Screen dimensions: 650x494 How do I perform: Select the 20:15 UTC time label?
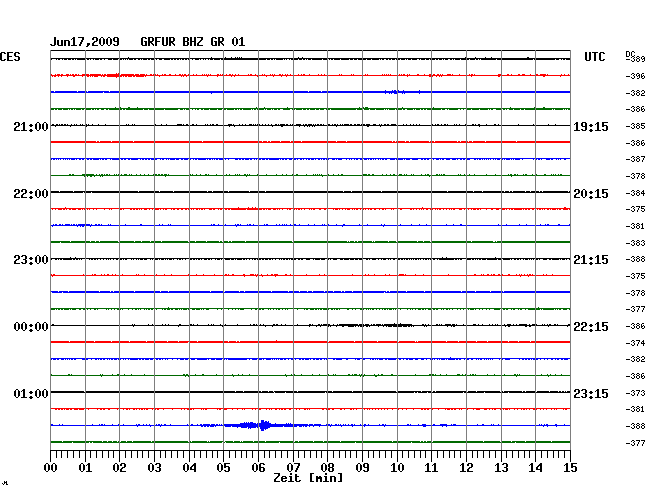(x=591, y=194)
